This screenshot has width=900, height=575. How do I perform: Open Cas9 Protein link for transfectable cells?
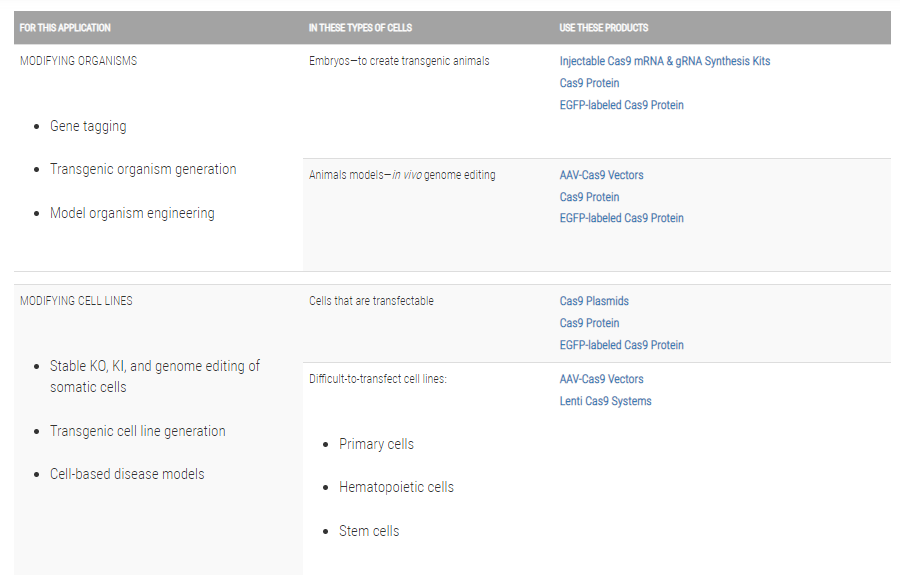click(589, 323)
